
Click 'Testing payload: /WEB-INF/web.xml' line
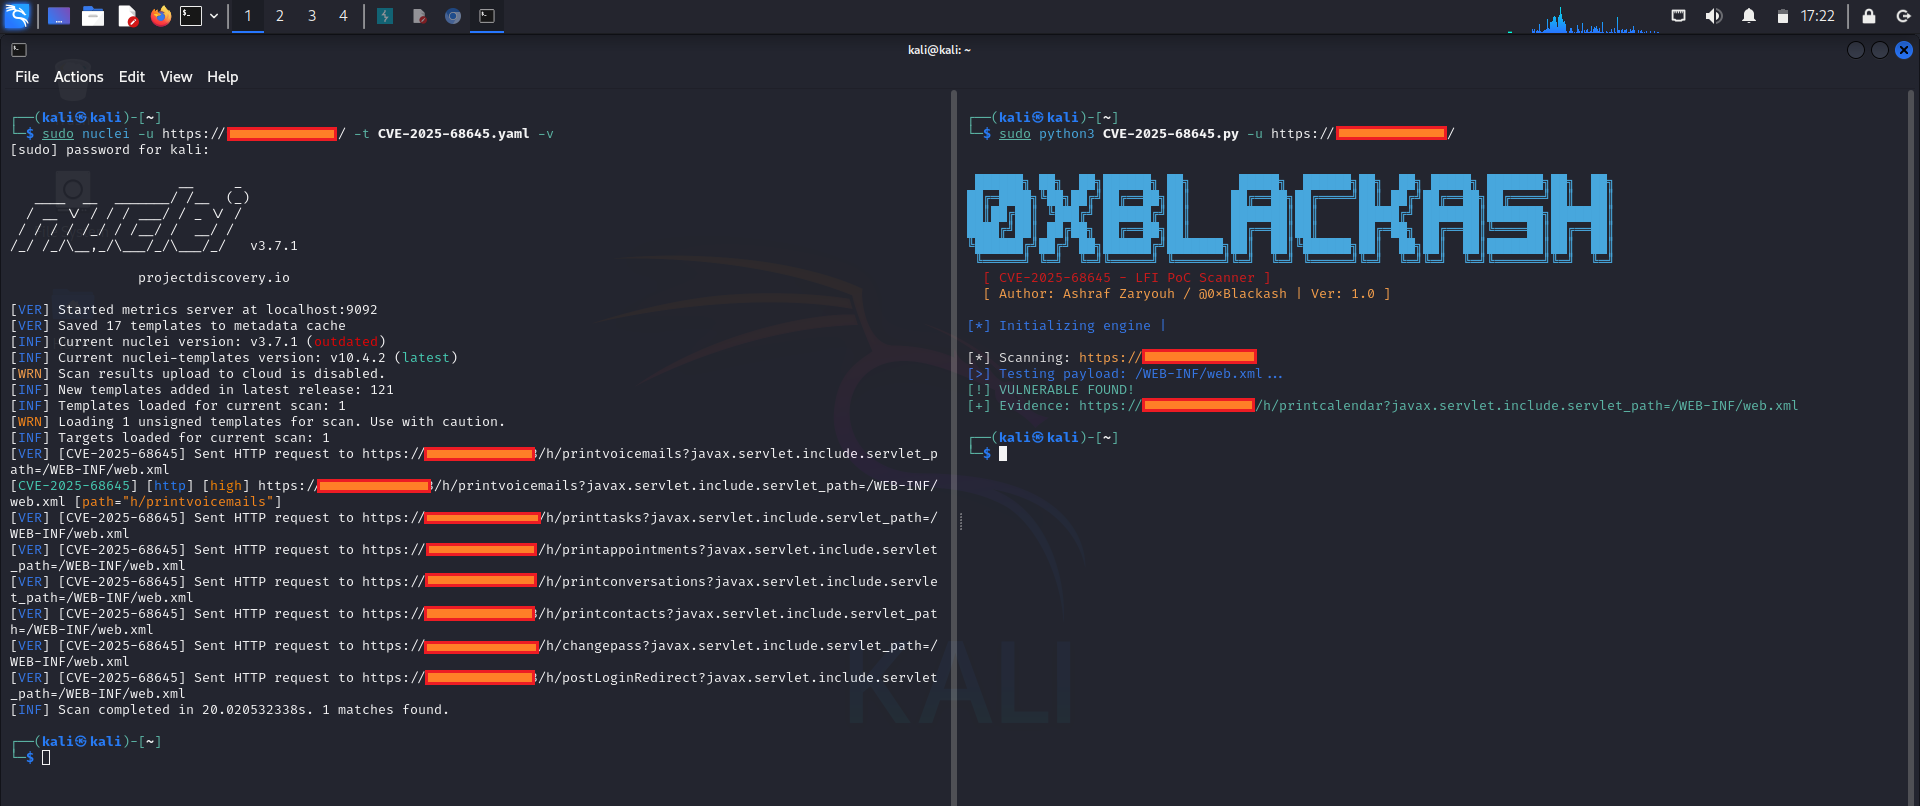tap(1125, 374)
